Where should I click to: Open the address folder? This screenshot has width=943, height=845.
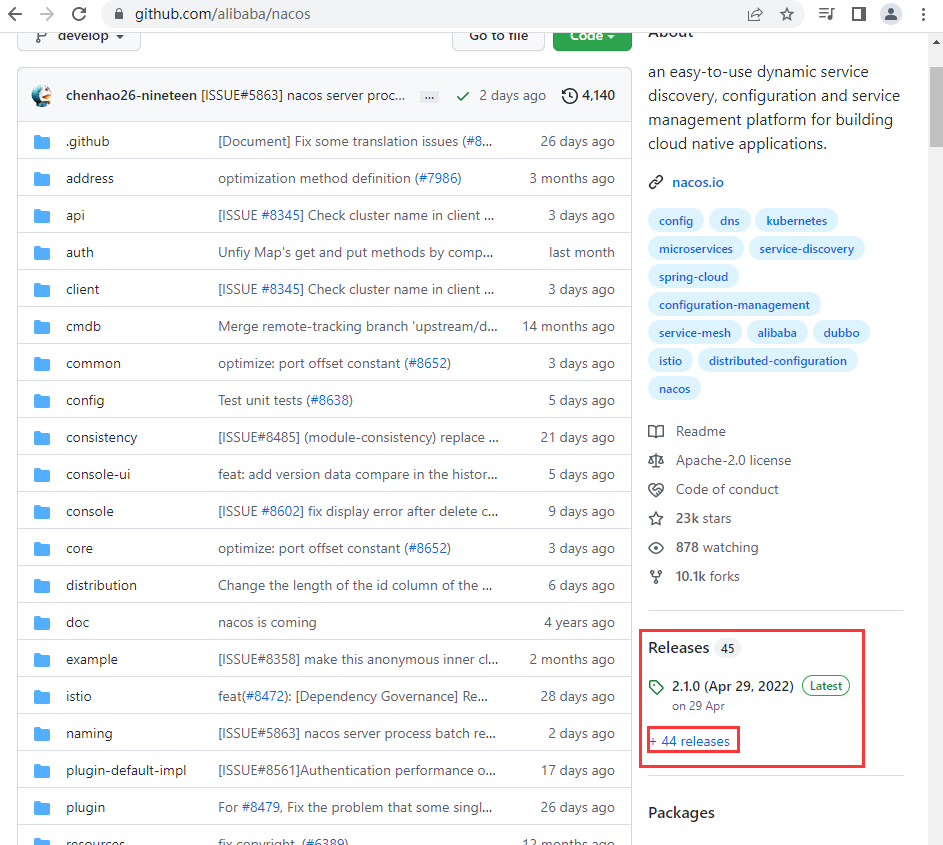90,179
